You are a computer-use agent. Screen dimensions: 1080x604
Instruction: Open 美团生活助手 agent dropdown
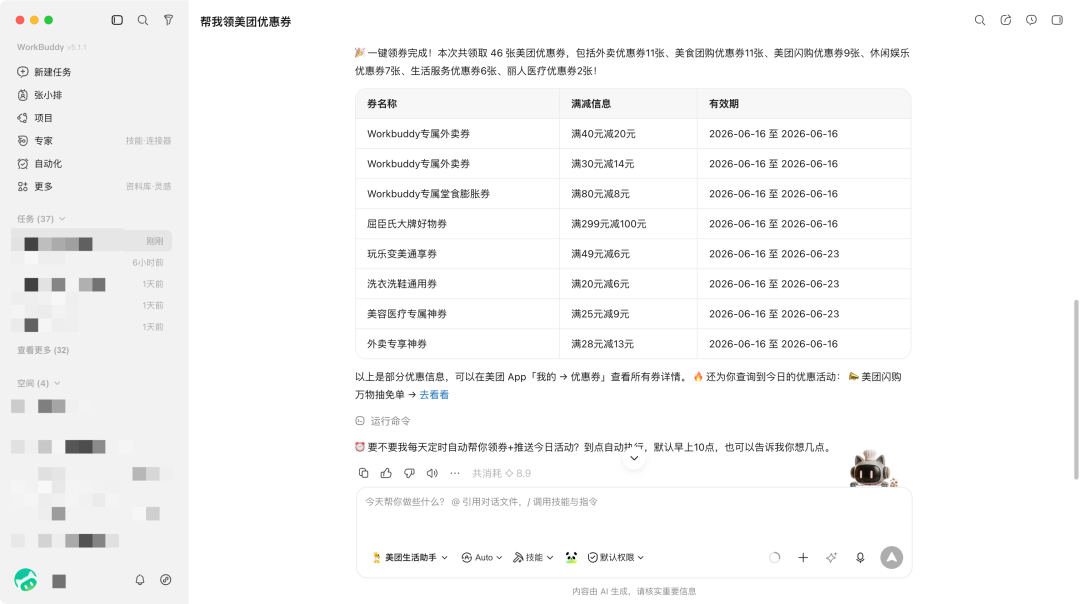410,557
